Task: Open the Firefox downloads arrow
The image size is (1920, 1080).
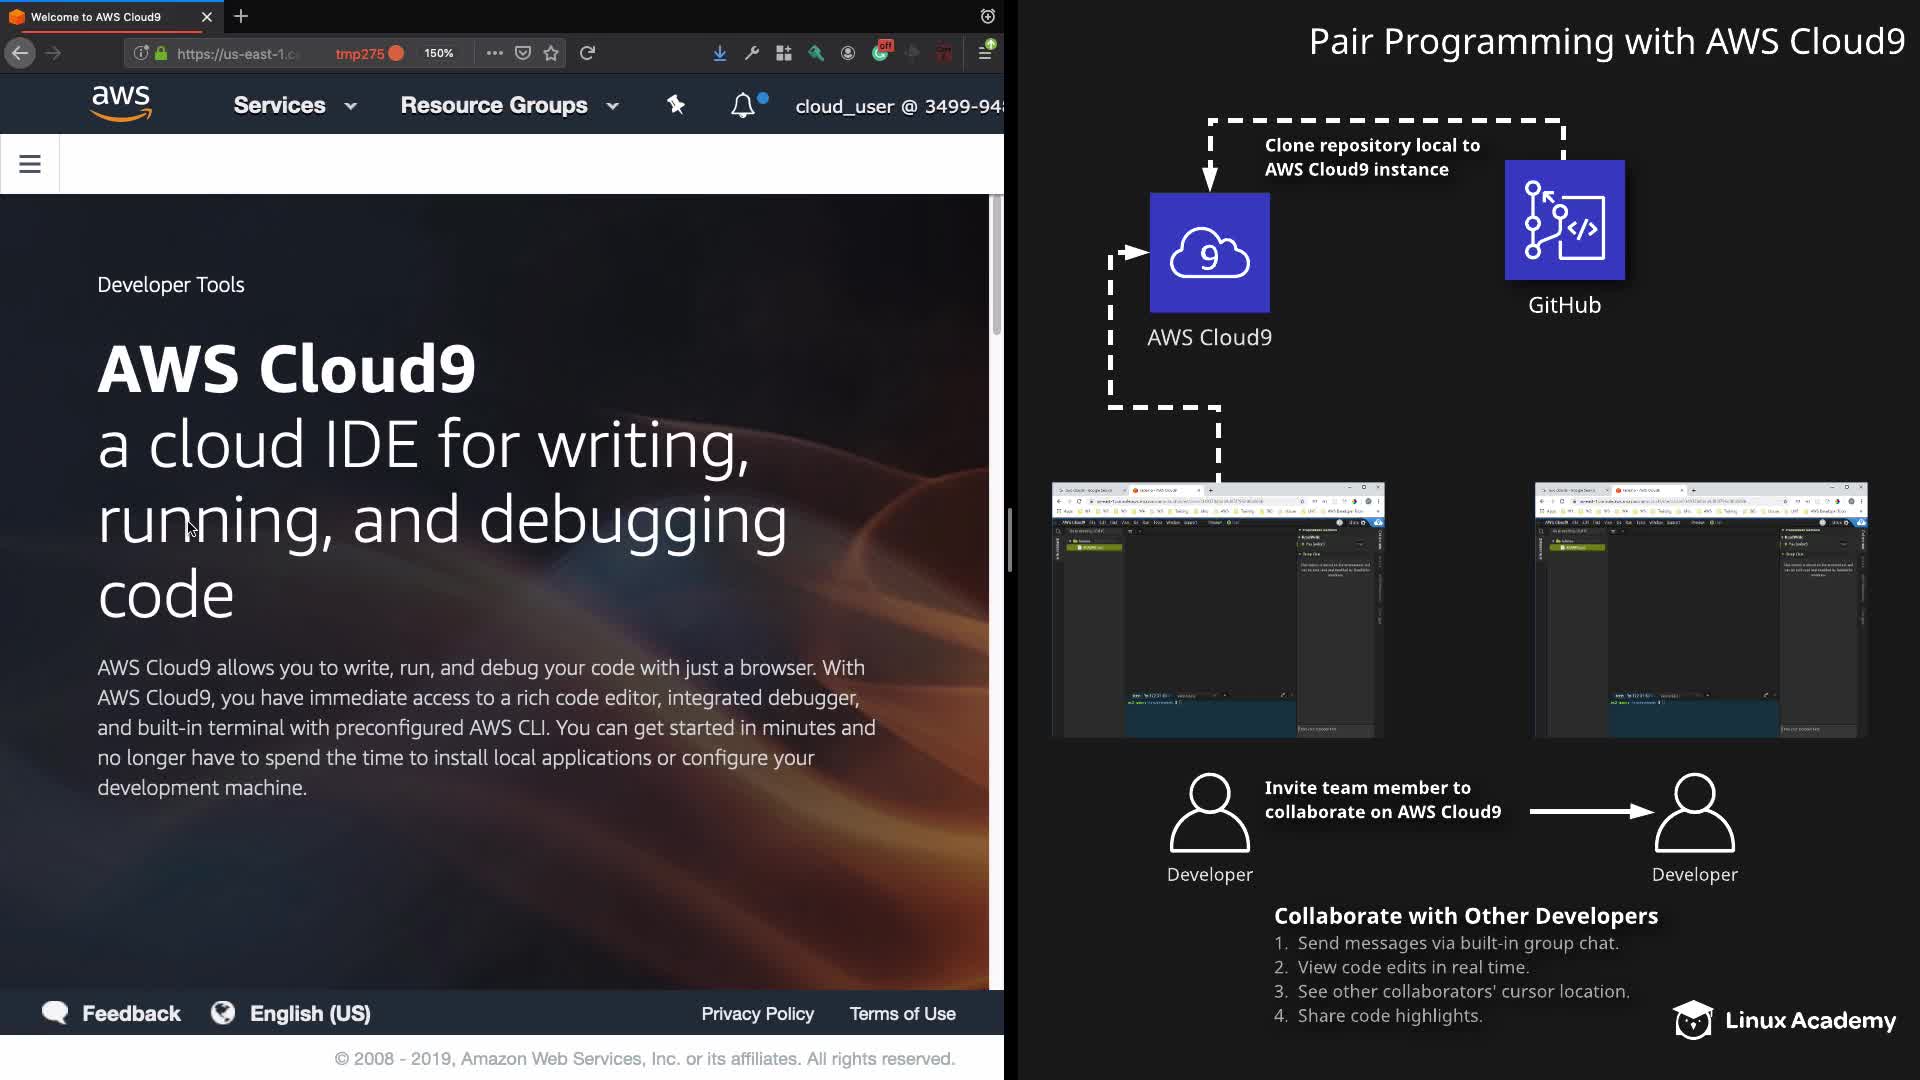Action: [x=719, y=53]
